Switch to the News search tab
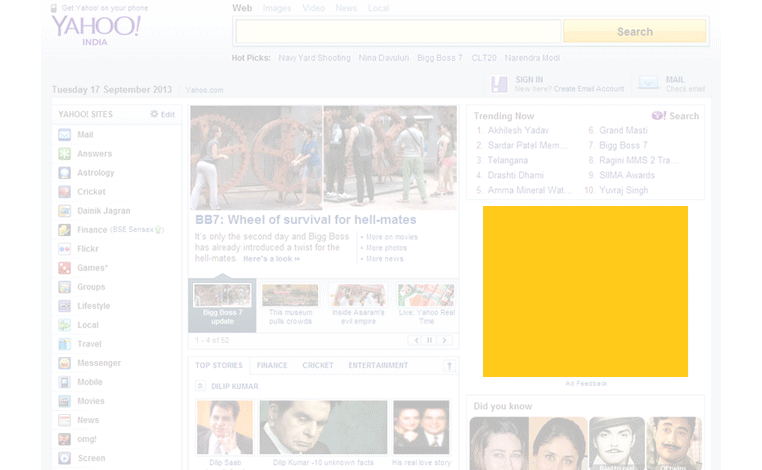Image resolution: width=762 pixels, height=470 pixels. pos(346,8)
